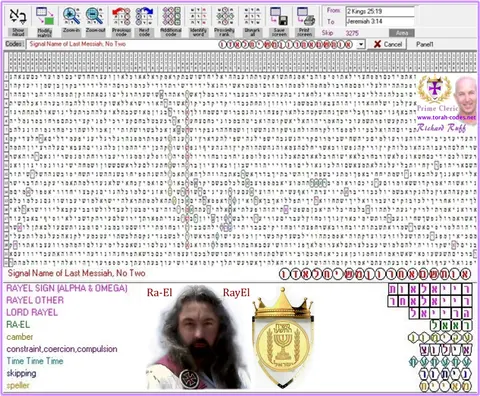Click the red Ra-El caption
The height and width of the screenshot is (396, 480).
click(x=159, y=293)
